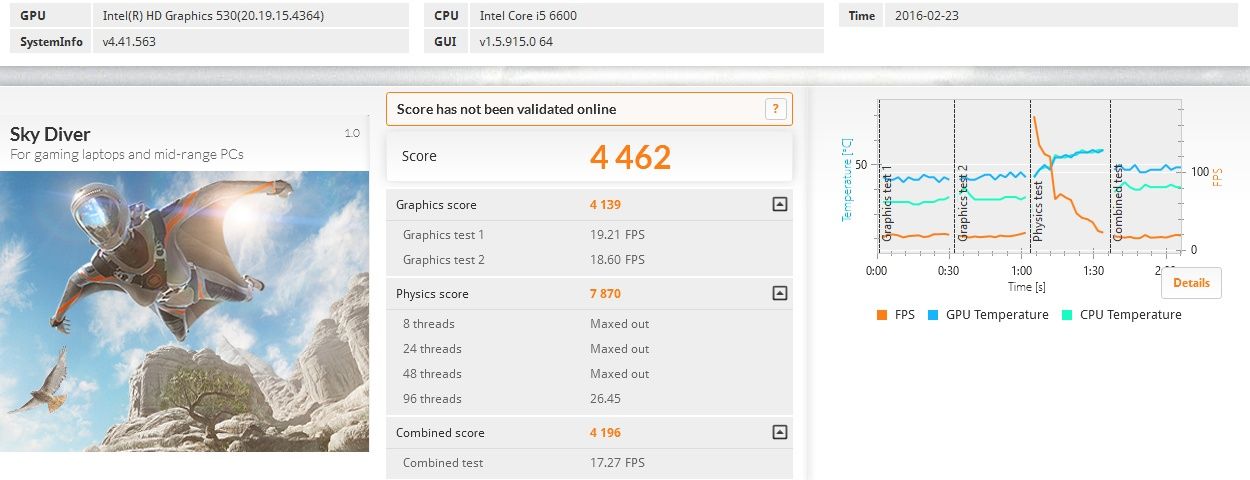
Task: Click the FPS orange legend swatch
Action: (x=881, y=315)
